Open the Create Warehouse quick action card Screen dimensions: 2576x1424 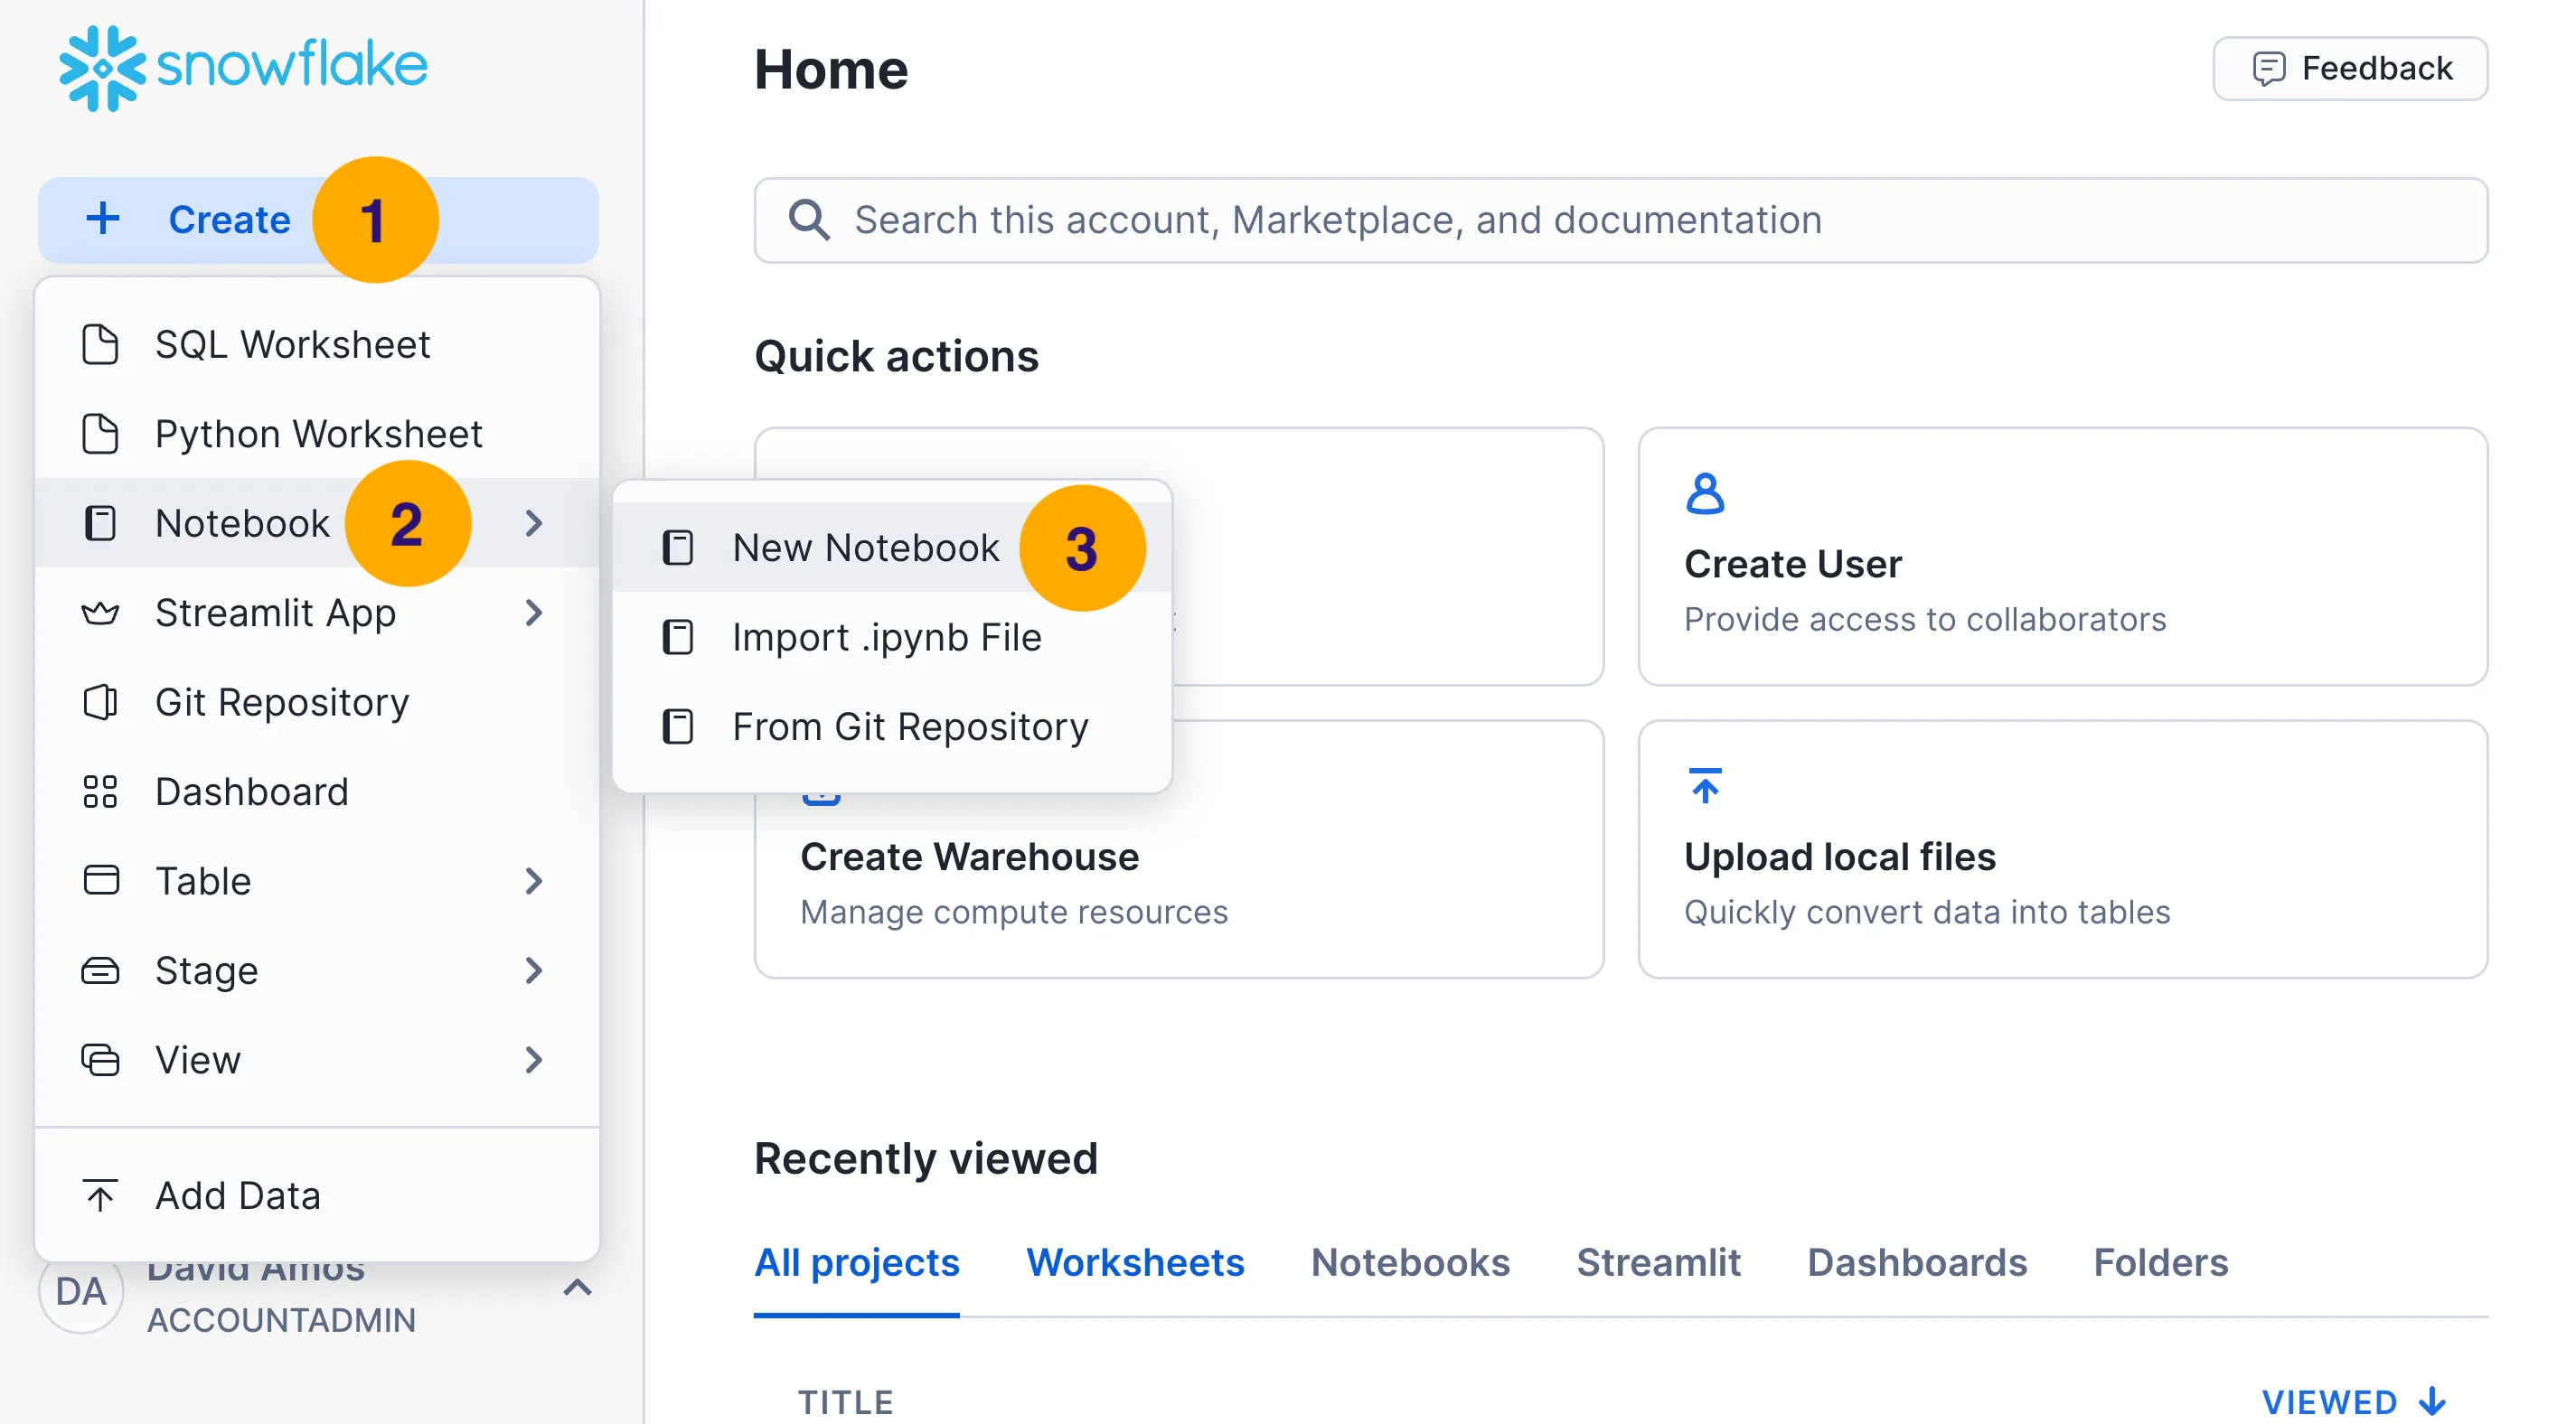pyautogui.click(x=1178, y=849)
